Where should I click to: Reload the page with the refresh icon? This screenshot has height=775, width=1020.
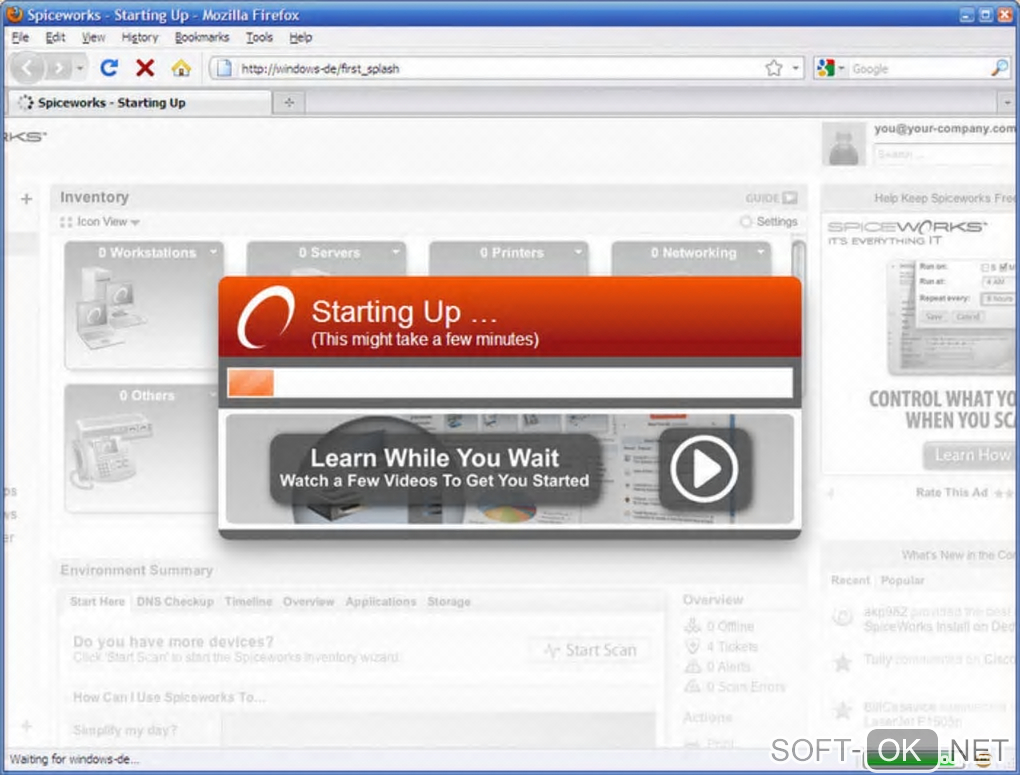point(109,68)
